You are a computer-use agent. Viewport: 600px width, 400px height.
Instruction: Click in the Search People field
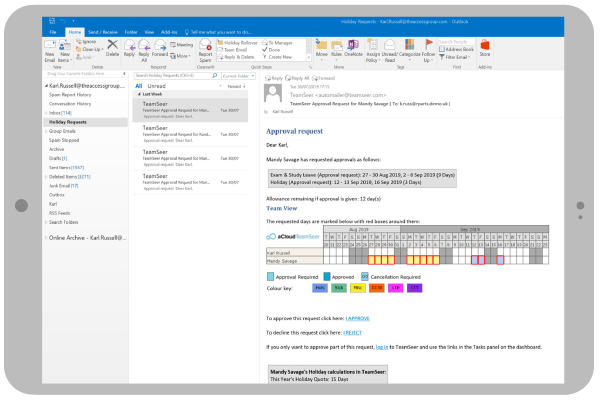click(x=457, y=42)
